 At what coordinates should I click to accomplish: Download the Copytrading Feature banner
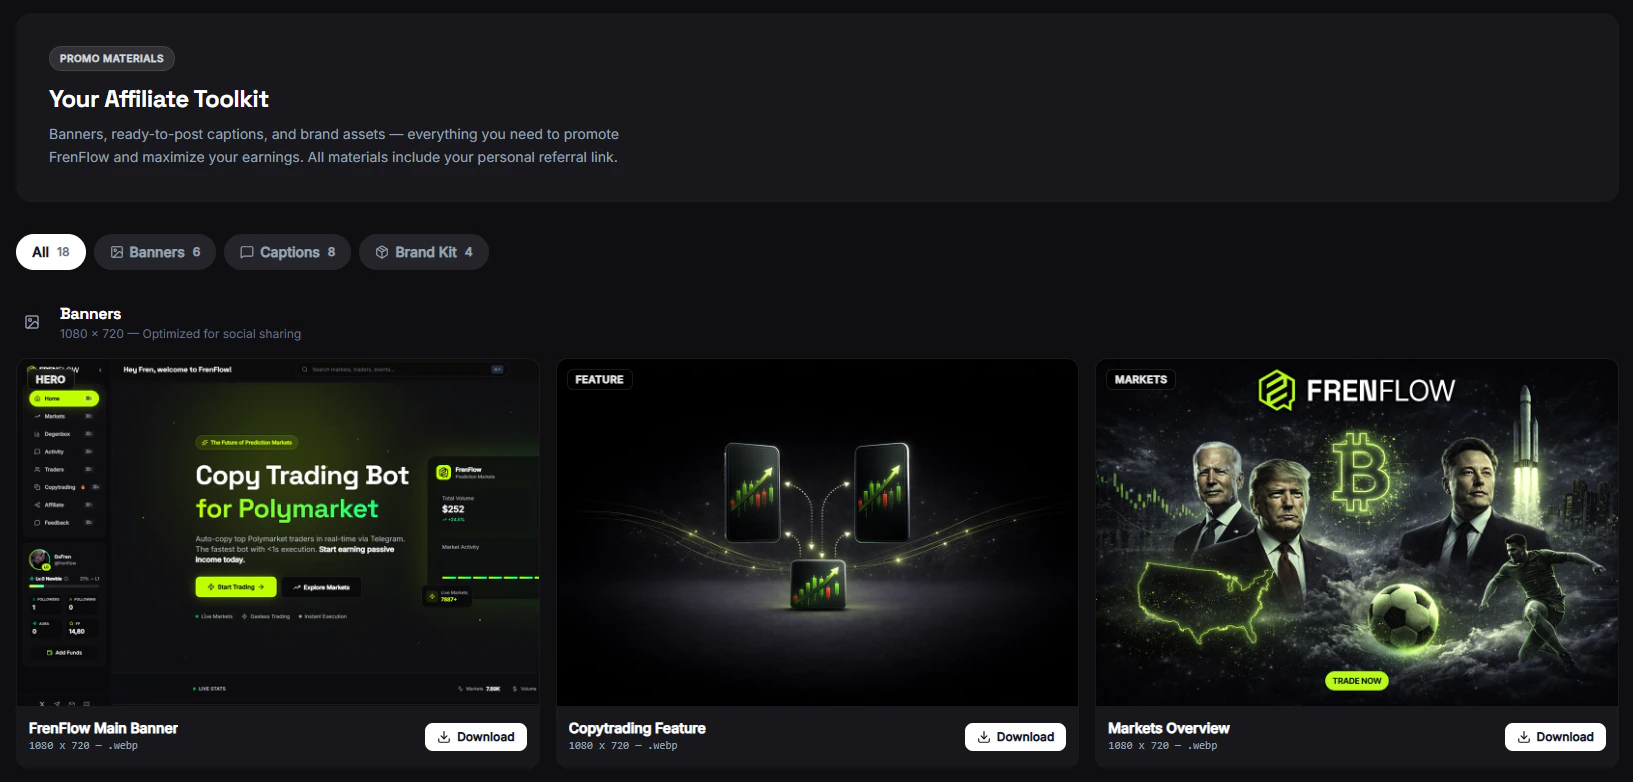point(1015,737)
